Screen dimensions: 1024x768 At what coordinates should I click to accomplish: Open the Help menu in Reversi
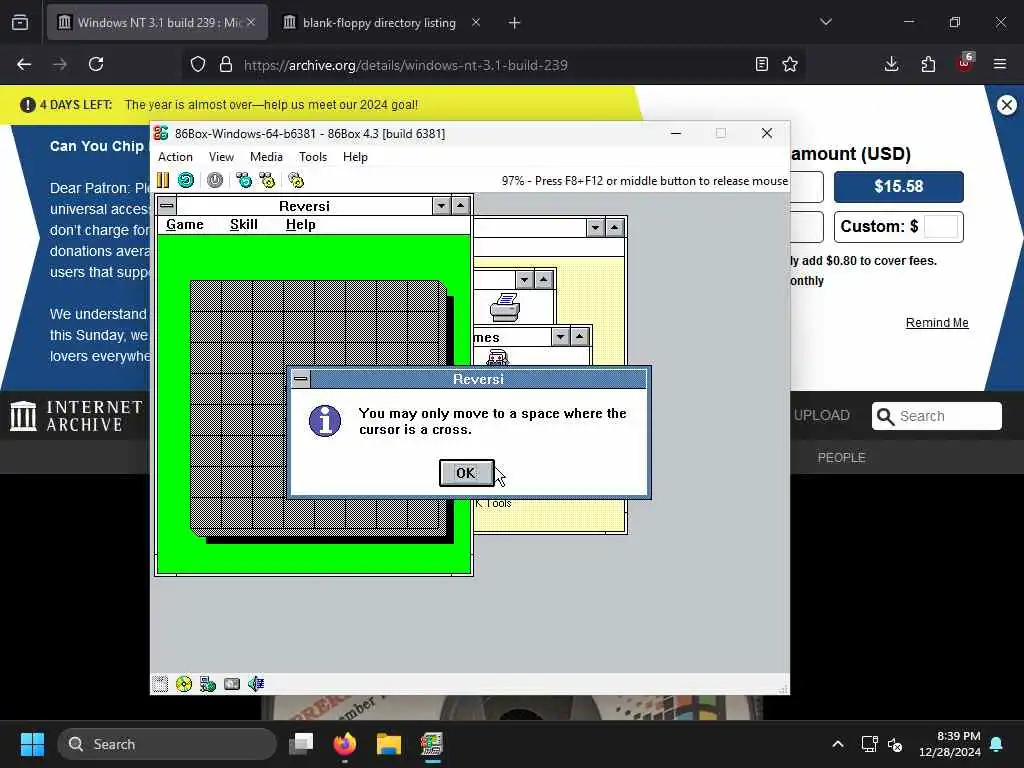[x=300, y=225]
